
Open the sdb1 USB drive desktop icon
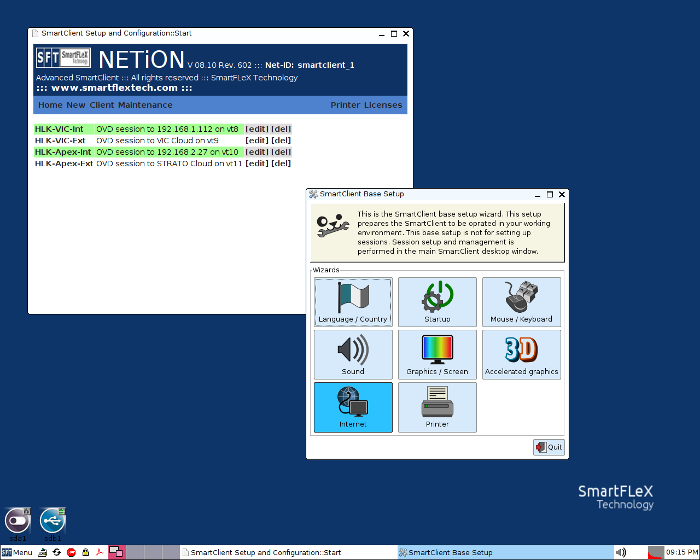click(53, 524)
